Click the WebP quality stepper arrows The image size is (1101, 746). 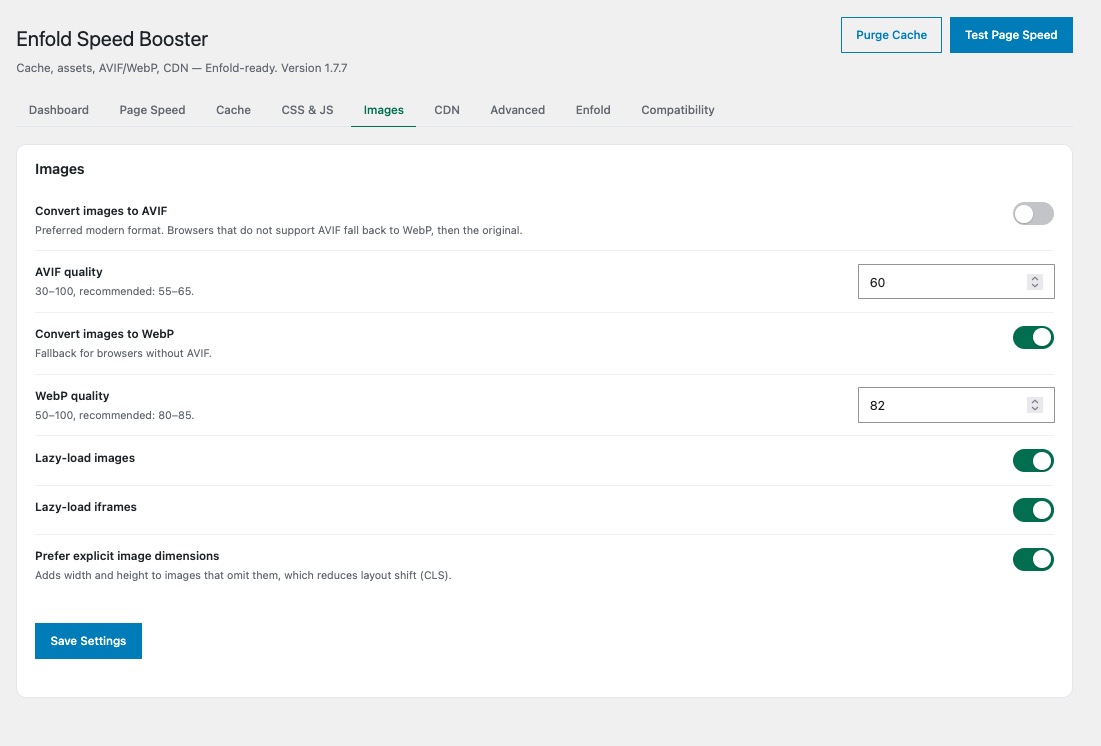(1034, 405)
